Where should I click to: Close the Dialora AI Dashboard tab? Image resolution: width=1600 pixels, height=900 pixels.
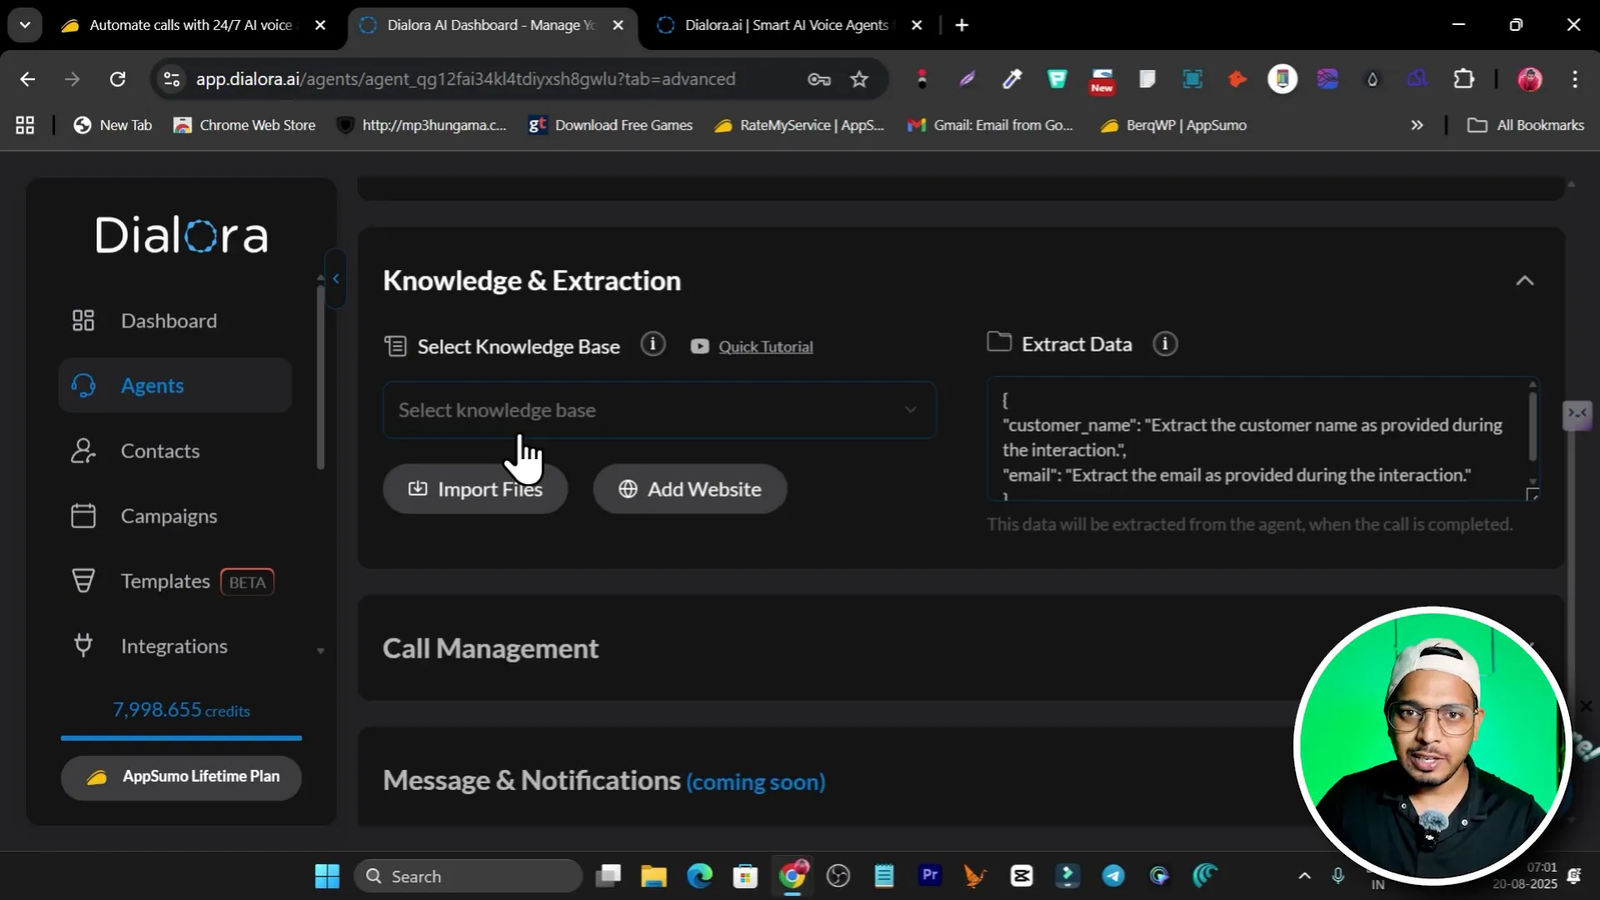pos(618,26)
